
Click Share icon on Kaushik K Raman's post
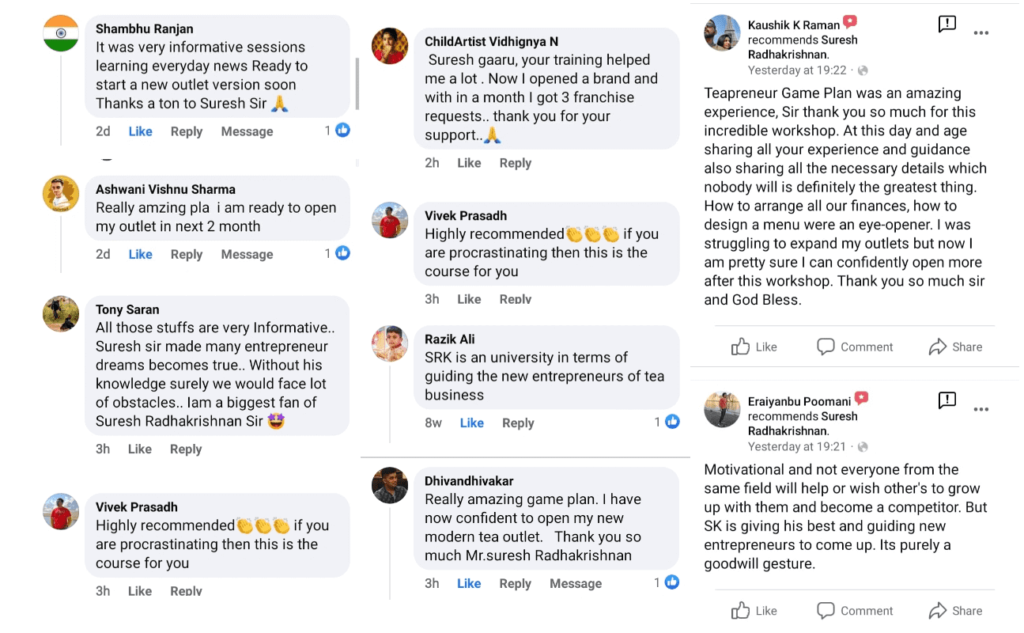point(938,347)
